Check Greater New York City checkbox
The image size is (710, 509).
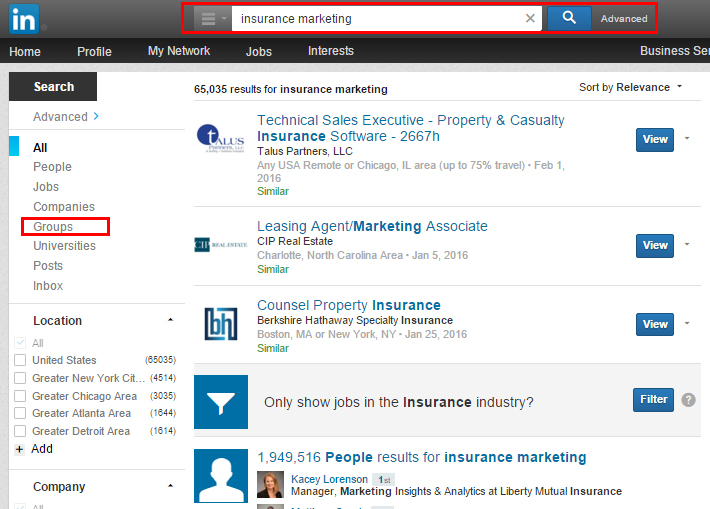(20, 378)
